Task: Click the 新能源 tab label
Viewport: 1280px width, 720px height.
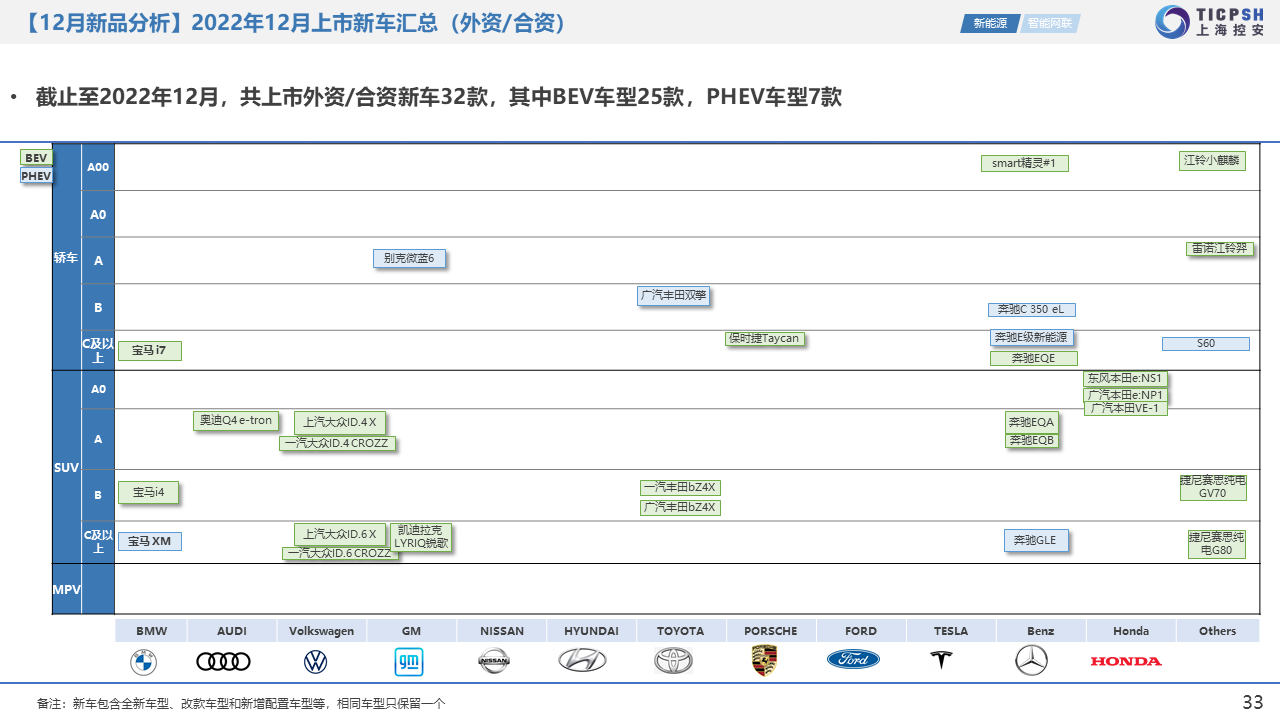Action: pos(989,23)
